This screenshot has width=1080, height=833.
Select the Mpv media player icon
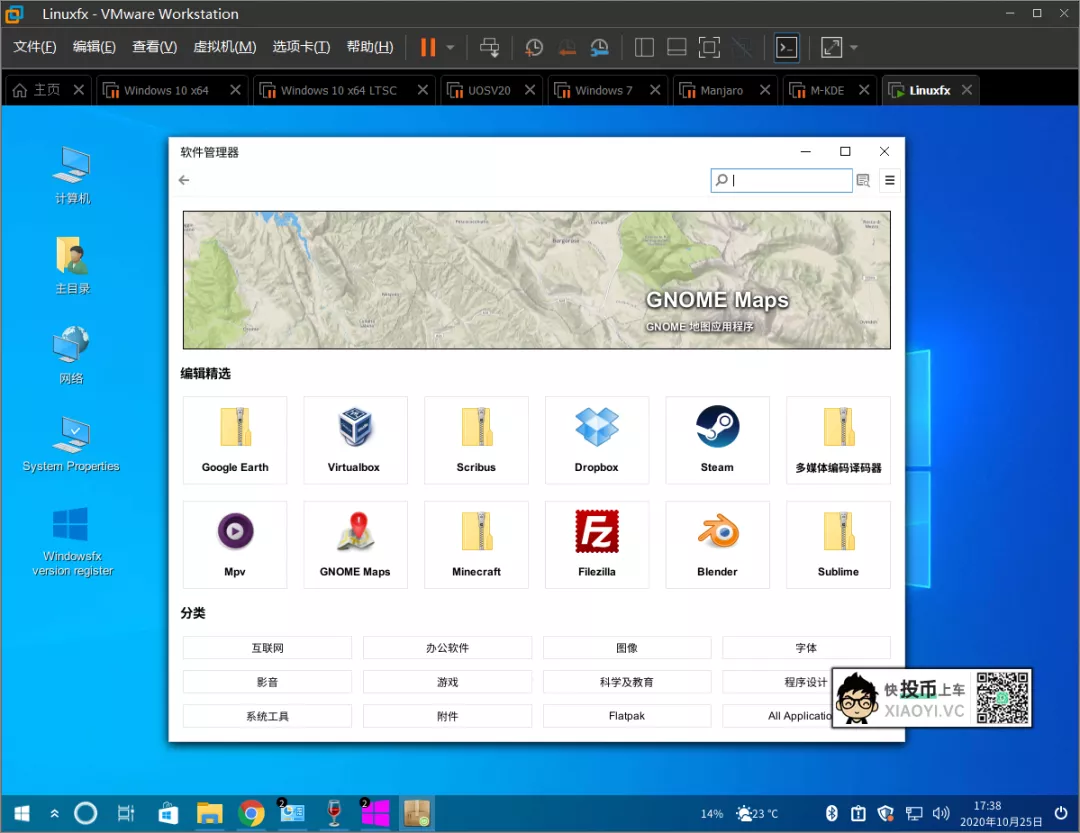click(235, 531)
